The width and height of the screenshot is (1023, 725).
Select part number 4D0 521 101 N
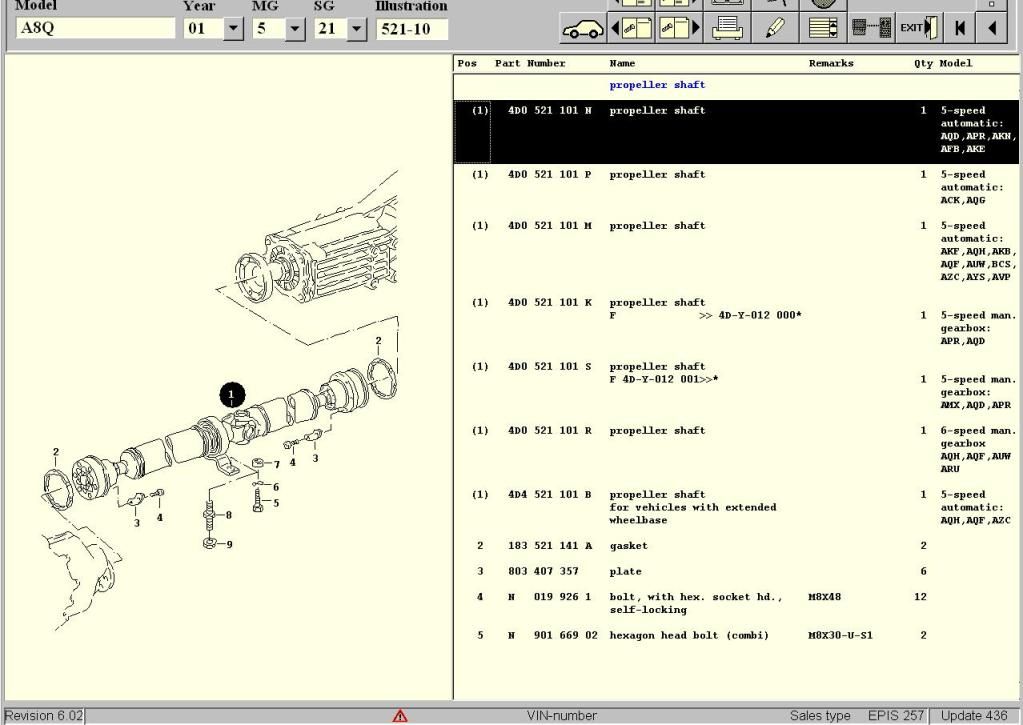coord(549,110)
